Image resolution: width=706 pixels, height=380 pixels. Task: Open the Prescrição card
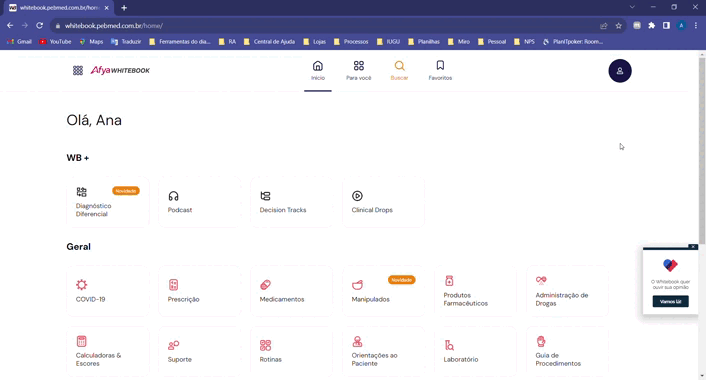coord(200,291)
